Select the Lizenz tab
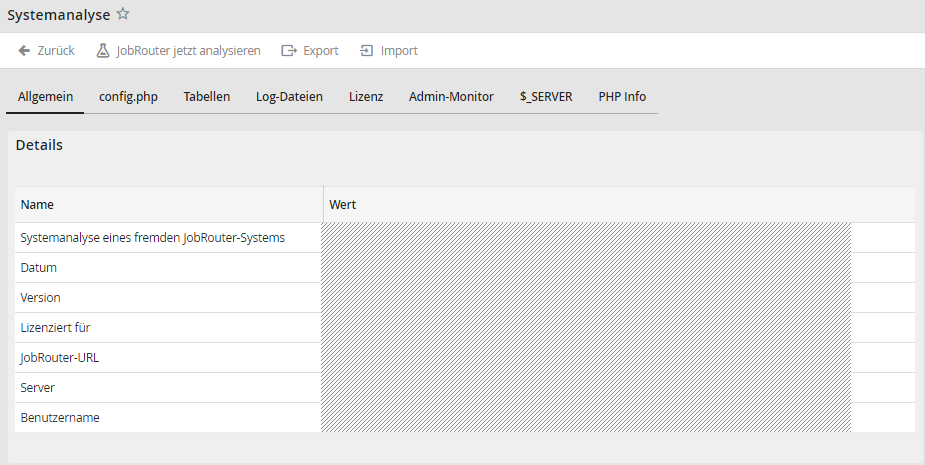The image size is (925, 465). click(366, 97)
